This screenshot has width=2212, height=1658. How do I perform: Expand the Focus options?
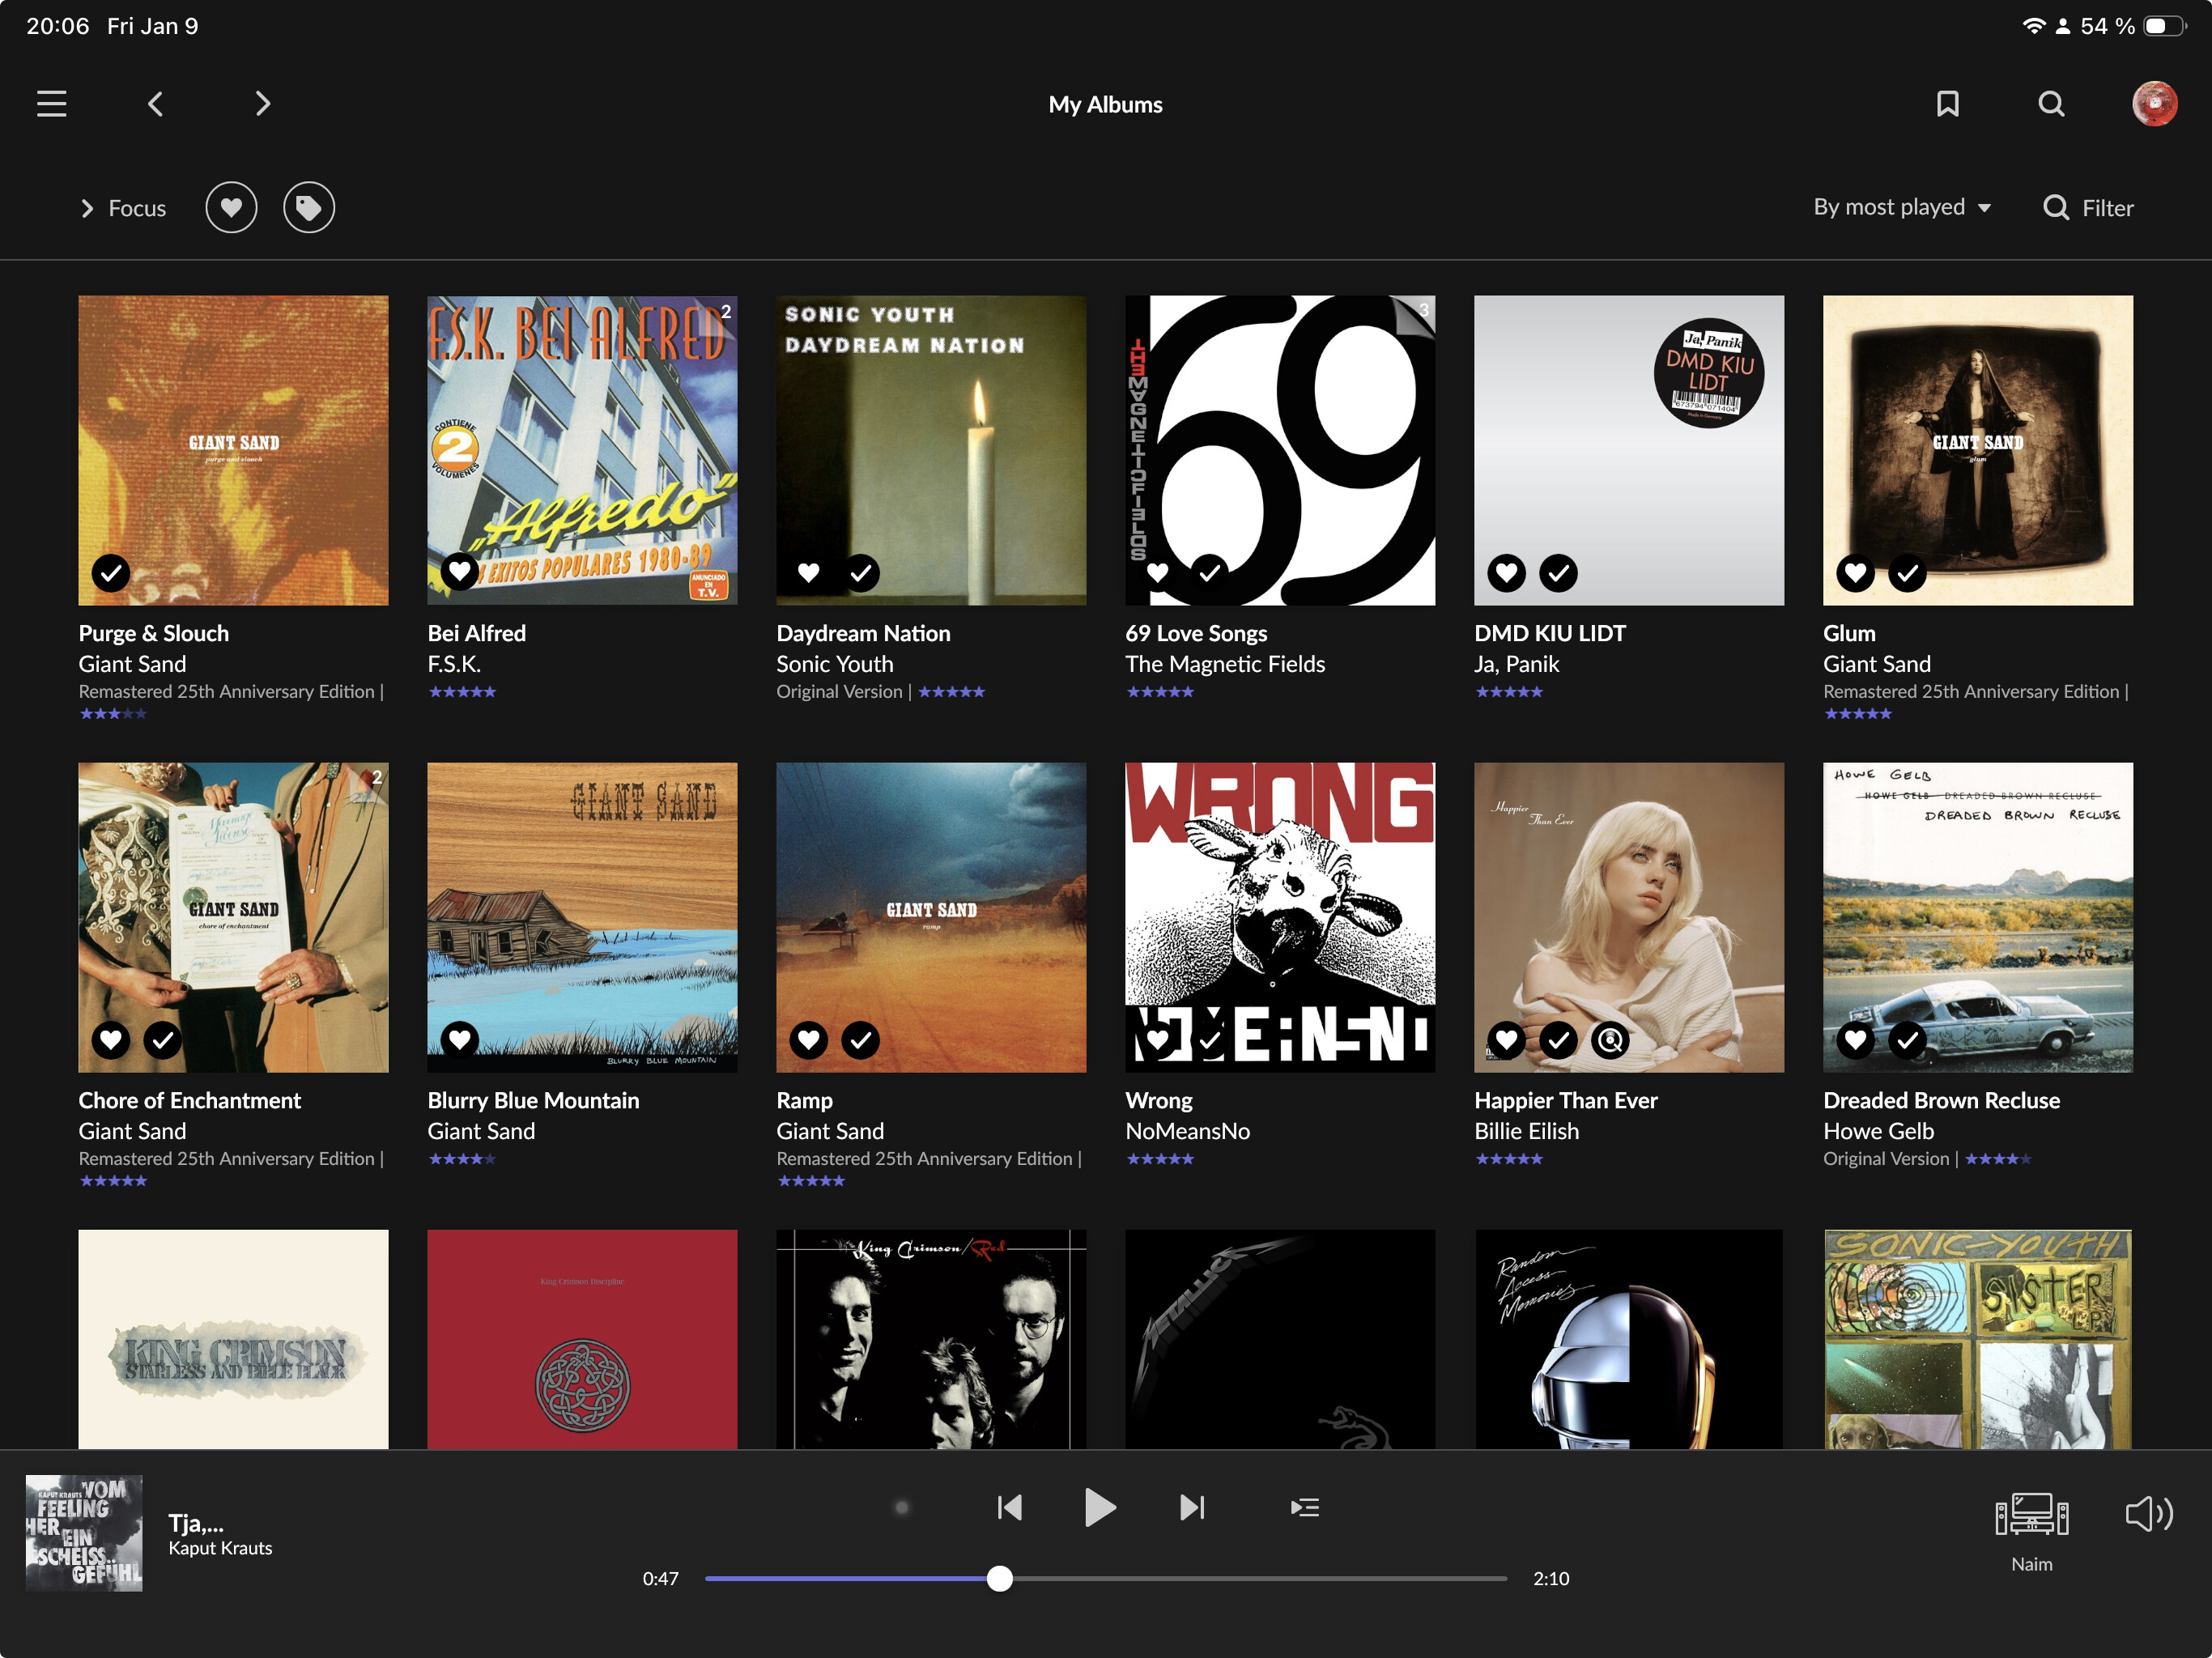tap(123, 208)
